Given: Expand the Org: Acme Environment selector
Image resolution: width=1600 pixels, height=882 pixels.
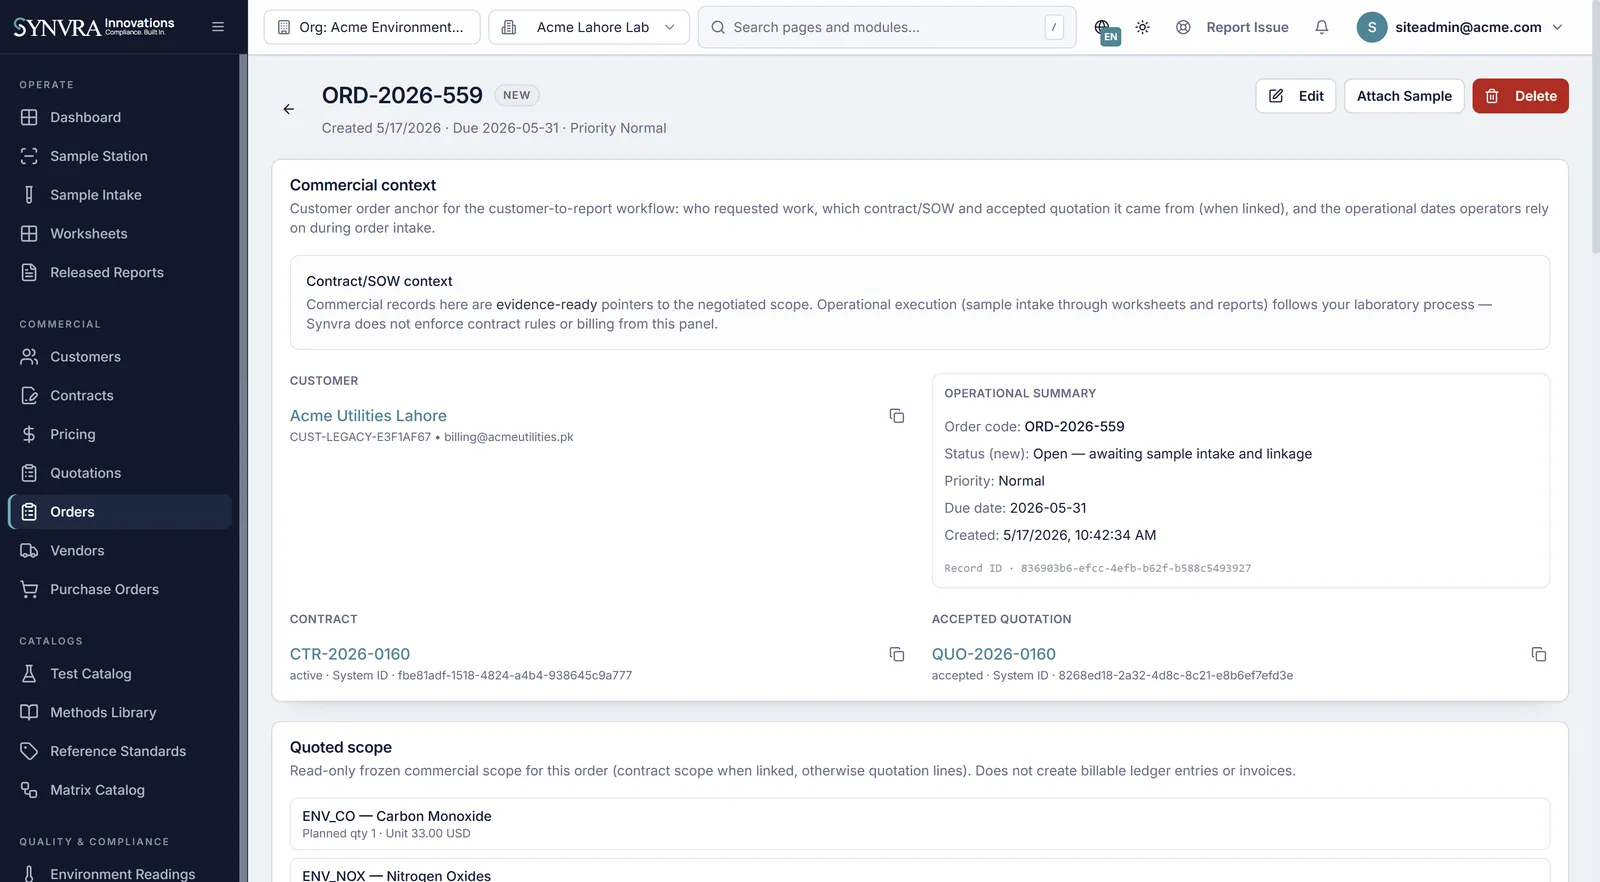Looking at the screenshot, I should coord(372,27).
